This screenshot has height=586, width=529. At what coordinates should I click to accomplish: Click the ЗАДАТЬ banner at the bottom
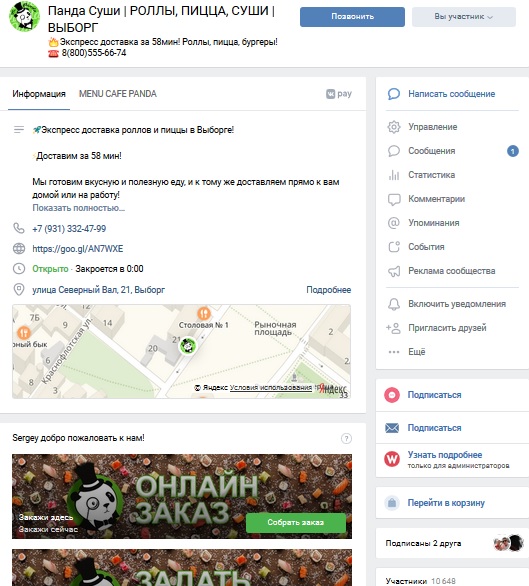pos(182,567)
